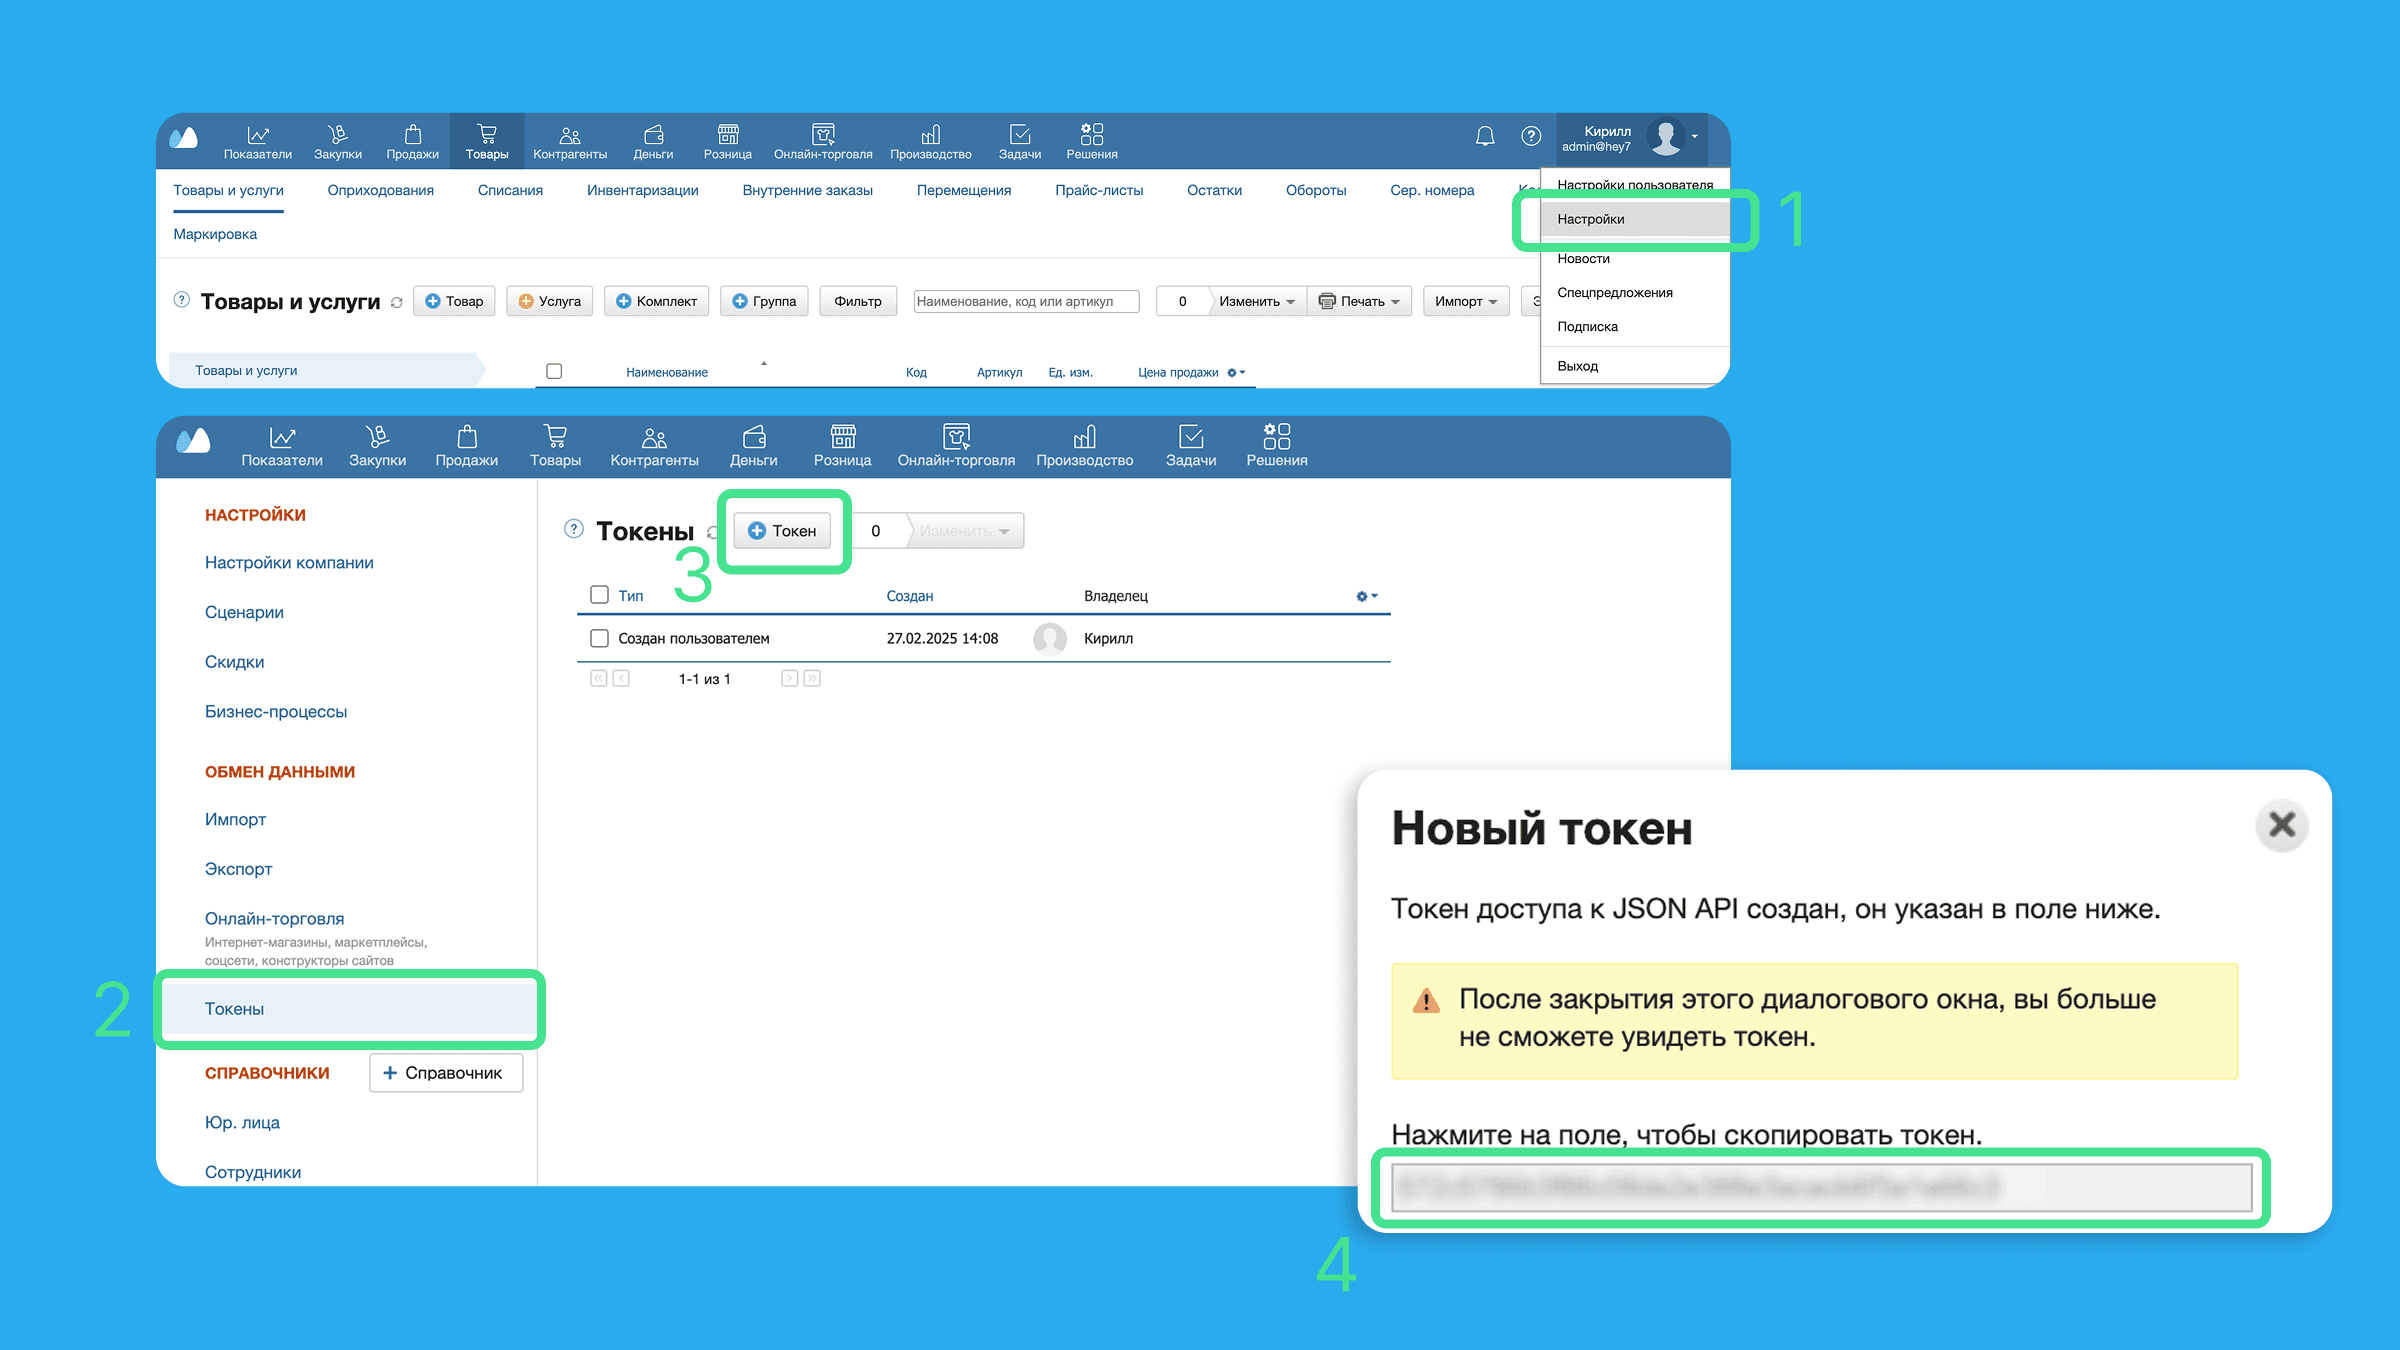Image resolution: width=2400 pixels, height=1350 pixels.
Task: Tick the select-all checkbox in Наименование header
Action: pyautogui.click(x=554, y=371)
